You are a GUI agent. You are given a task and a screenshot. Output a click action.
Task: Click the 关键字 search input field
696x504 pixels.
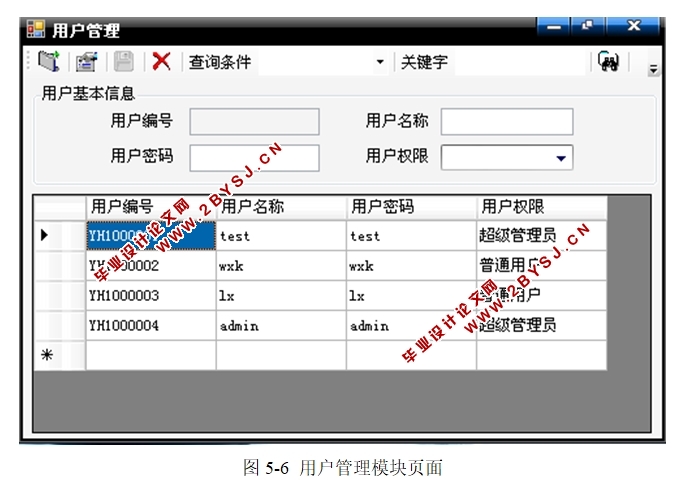(x=520, y=63)
